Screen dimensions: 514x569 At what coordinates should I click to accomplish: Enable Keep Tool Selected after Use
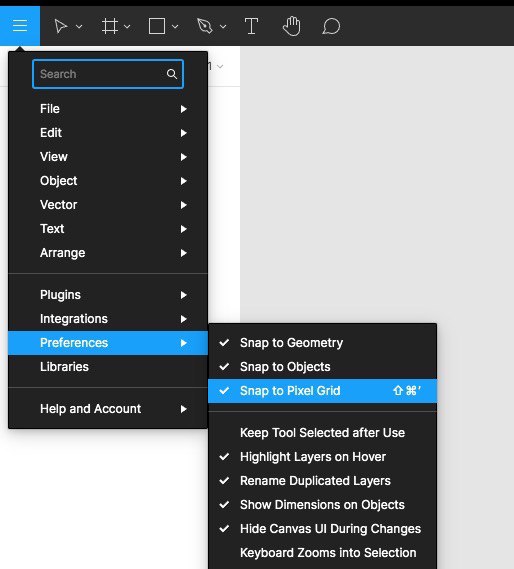323,433
